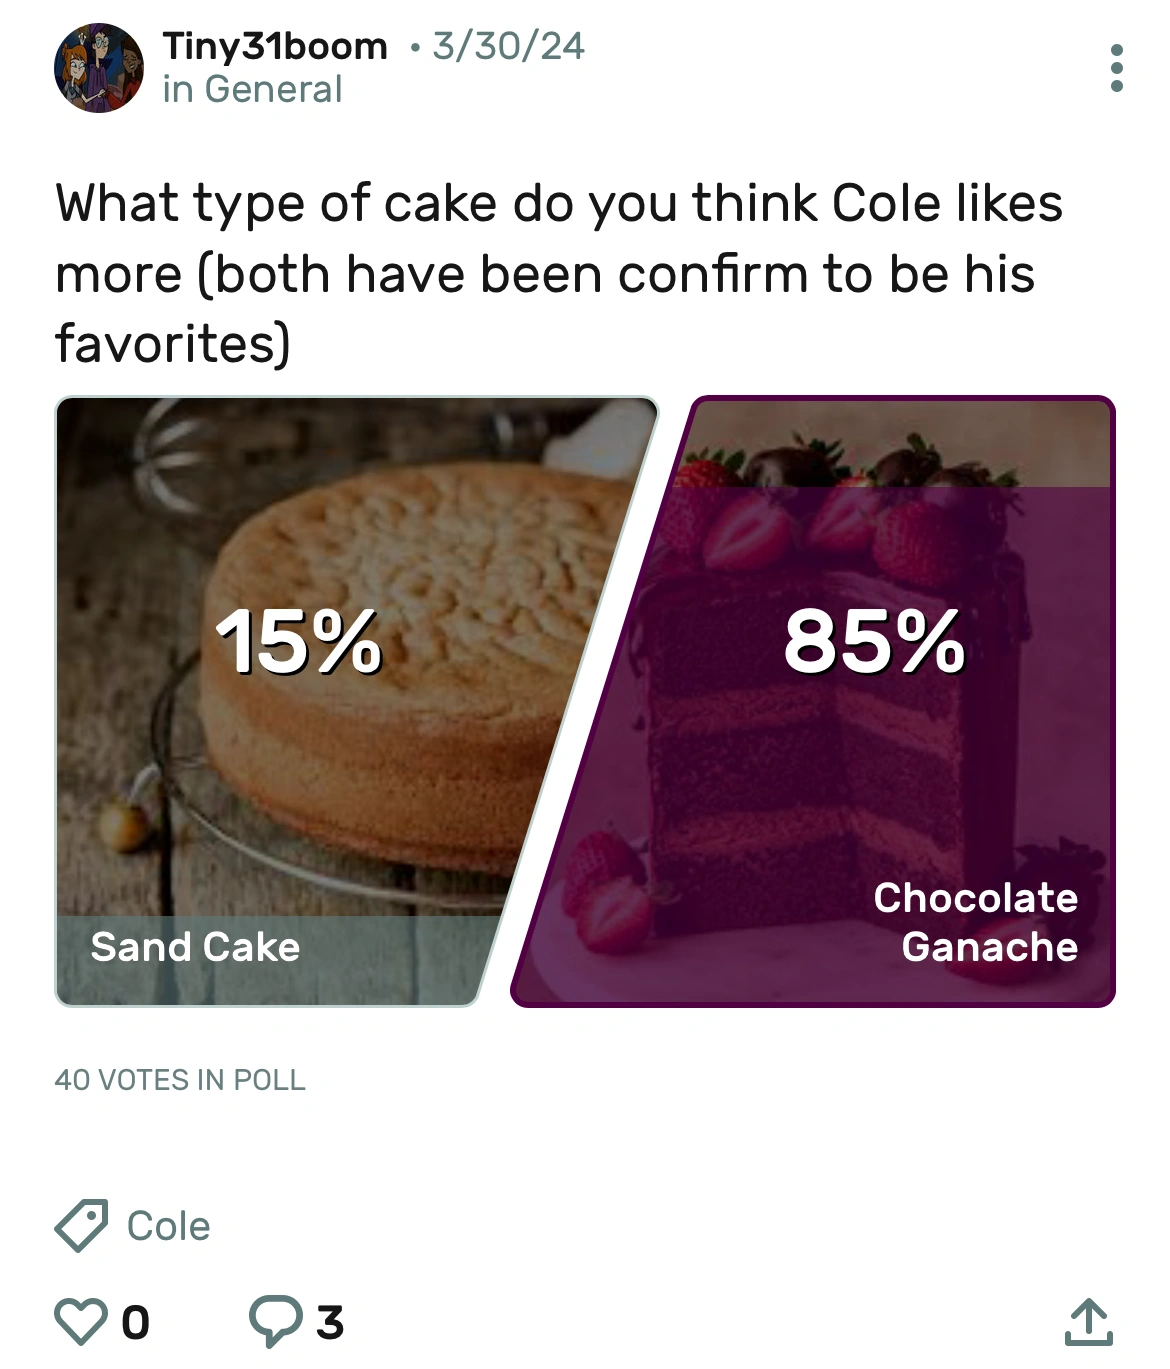Open the three-dot post options menu
The height and width of the screenshot is (1369, 1170).
point(1117,68)
